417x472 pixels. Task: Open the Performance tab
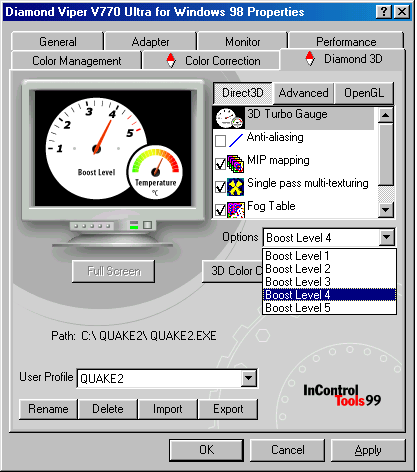346,42
